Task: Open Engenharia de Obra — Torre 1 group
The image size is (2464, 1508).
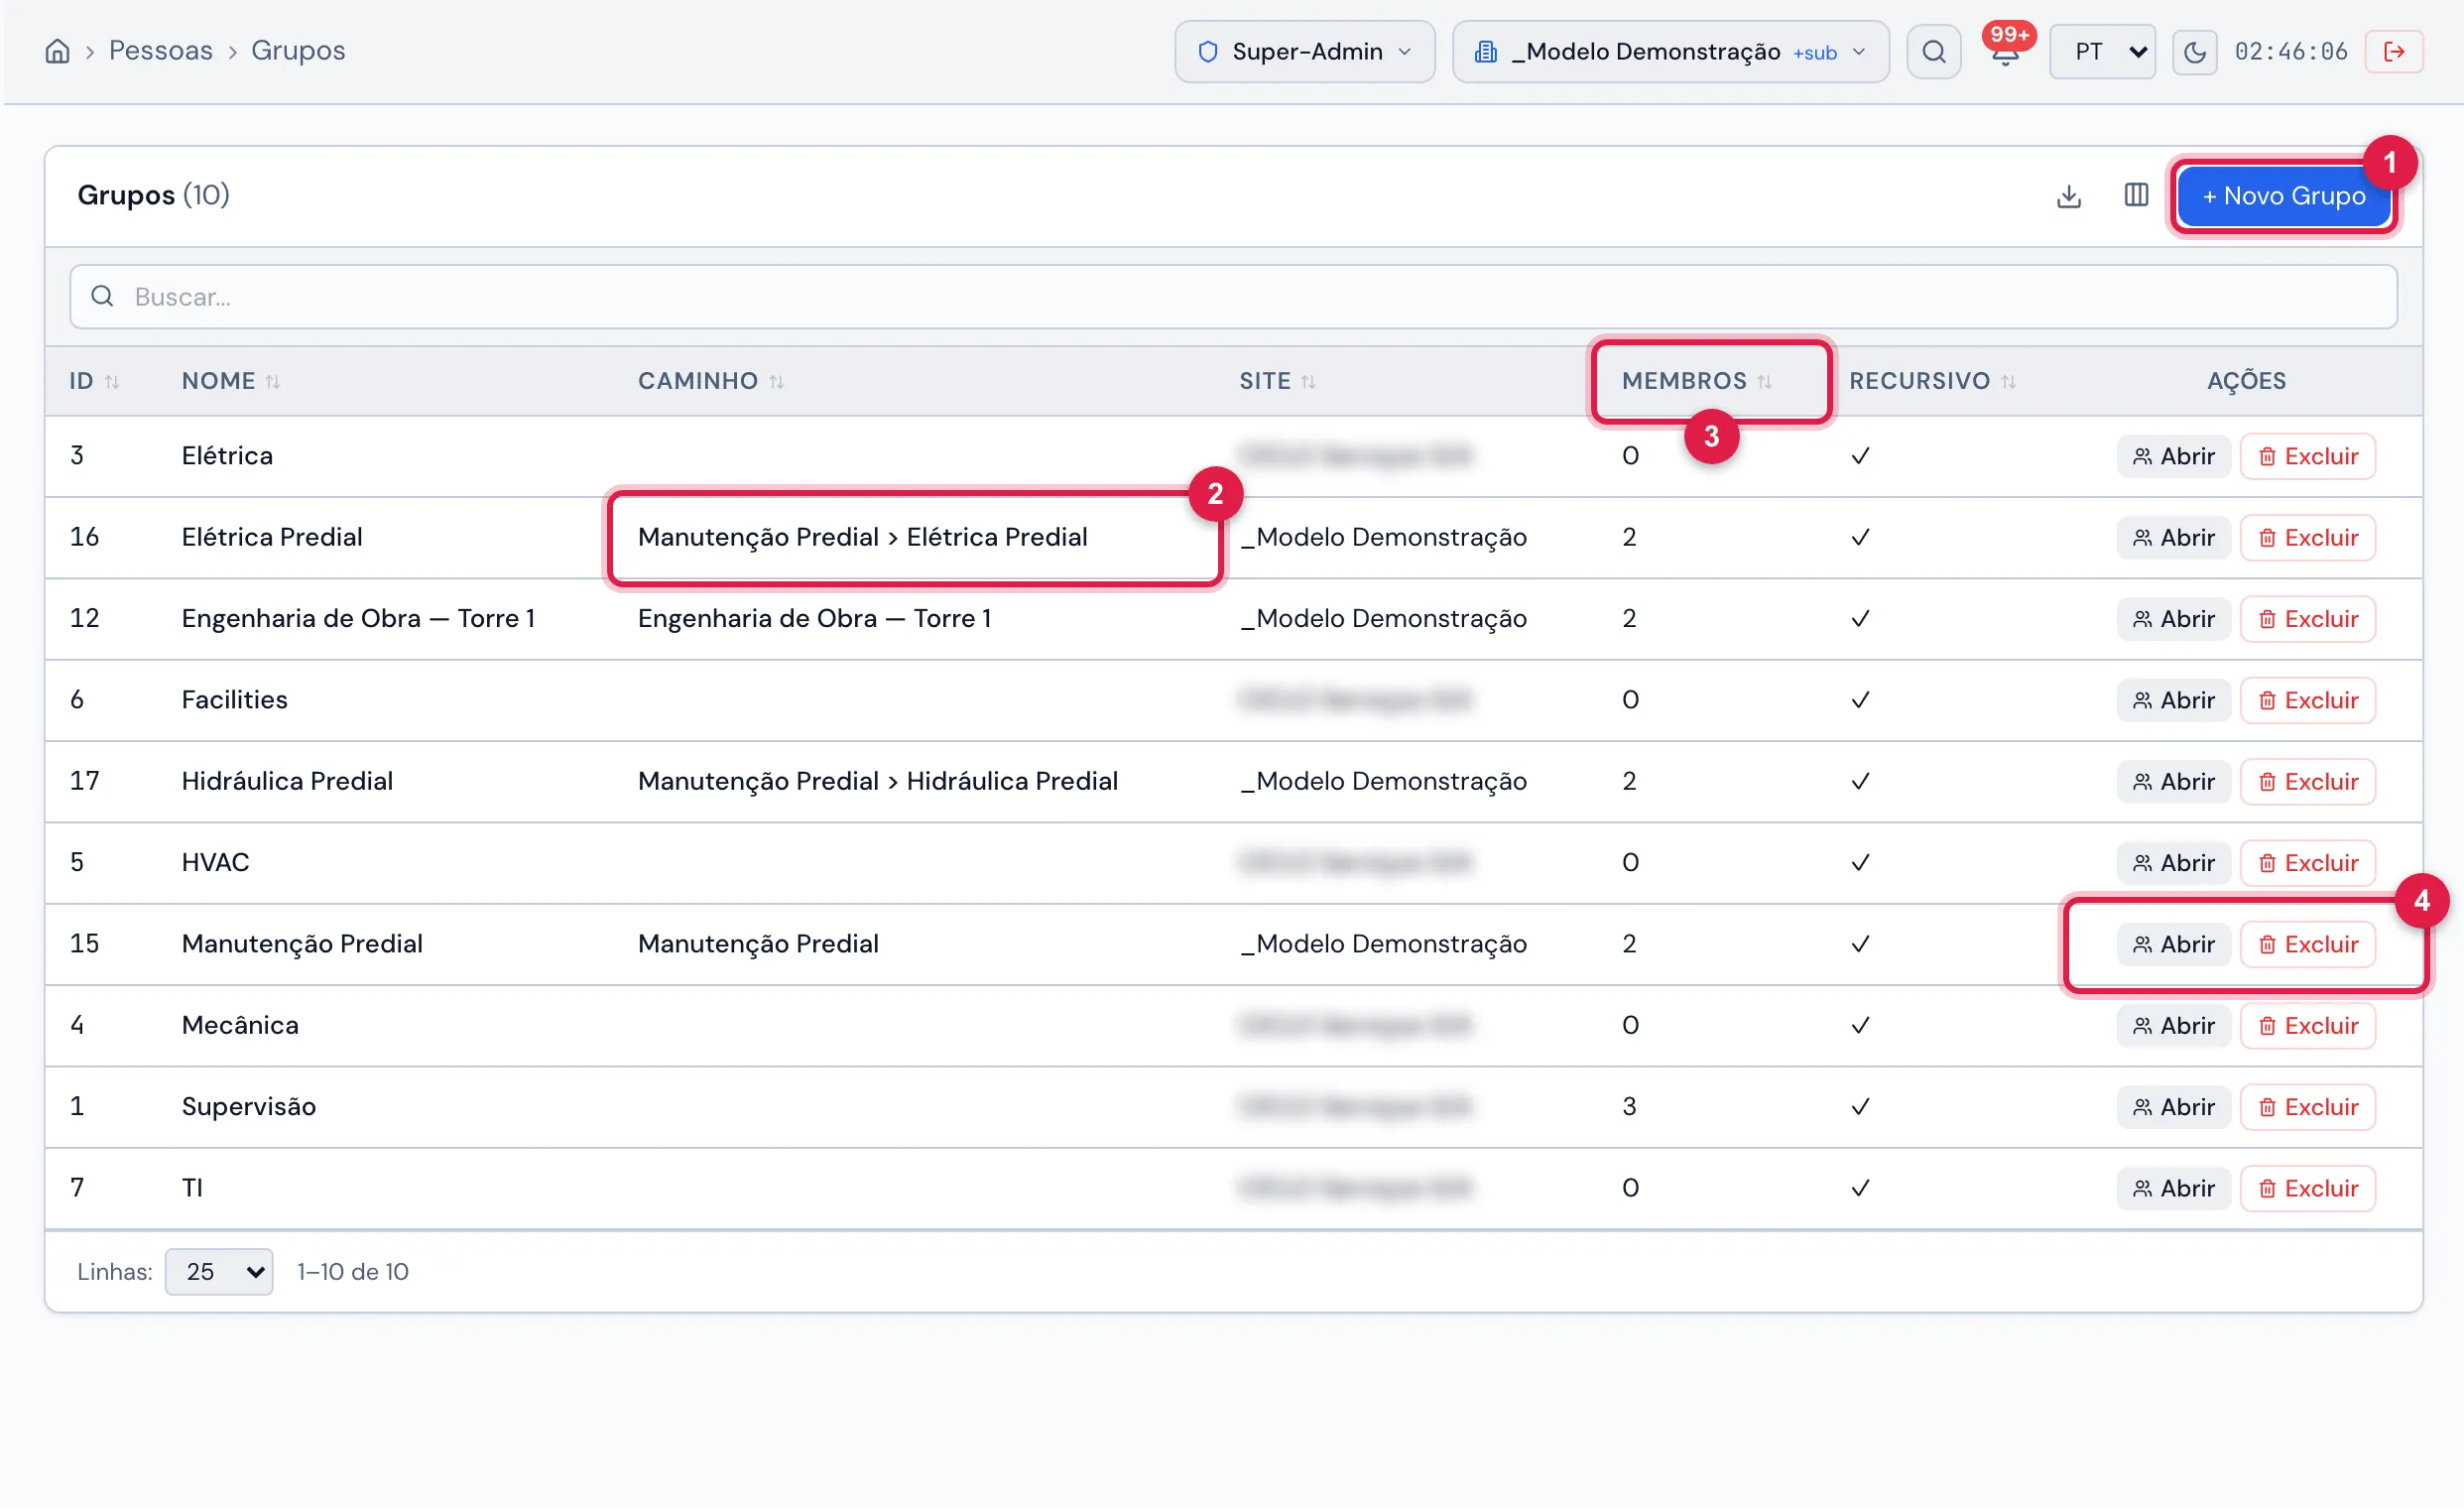Action: [x=2172, y=619]
